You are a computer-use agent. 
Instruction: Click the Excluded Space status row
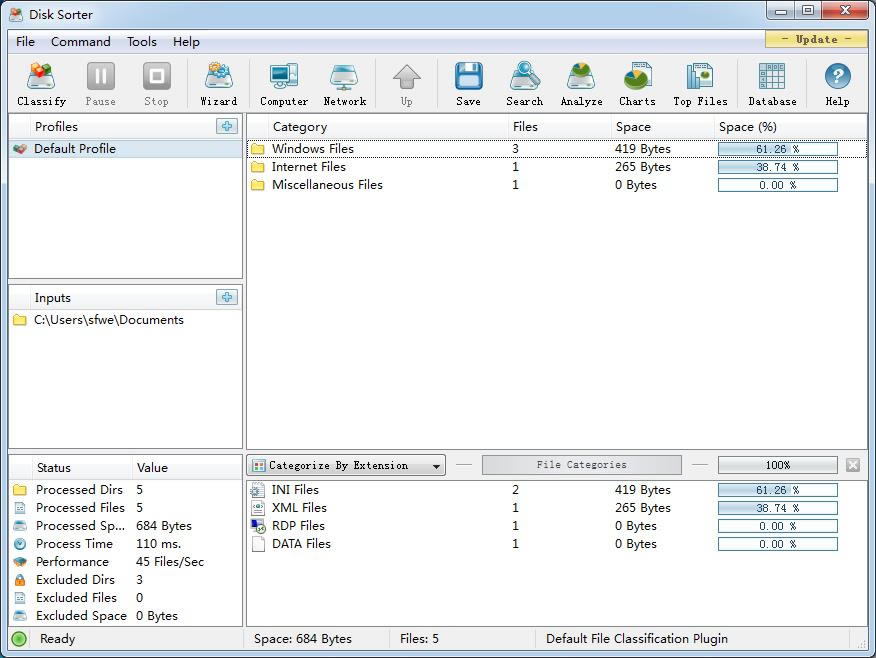coord(126,616)
